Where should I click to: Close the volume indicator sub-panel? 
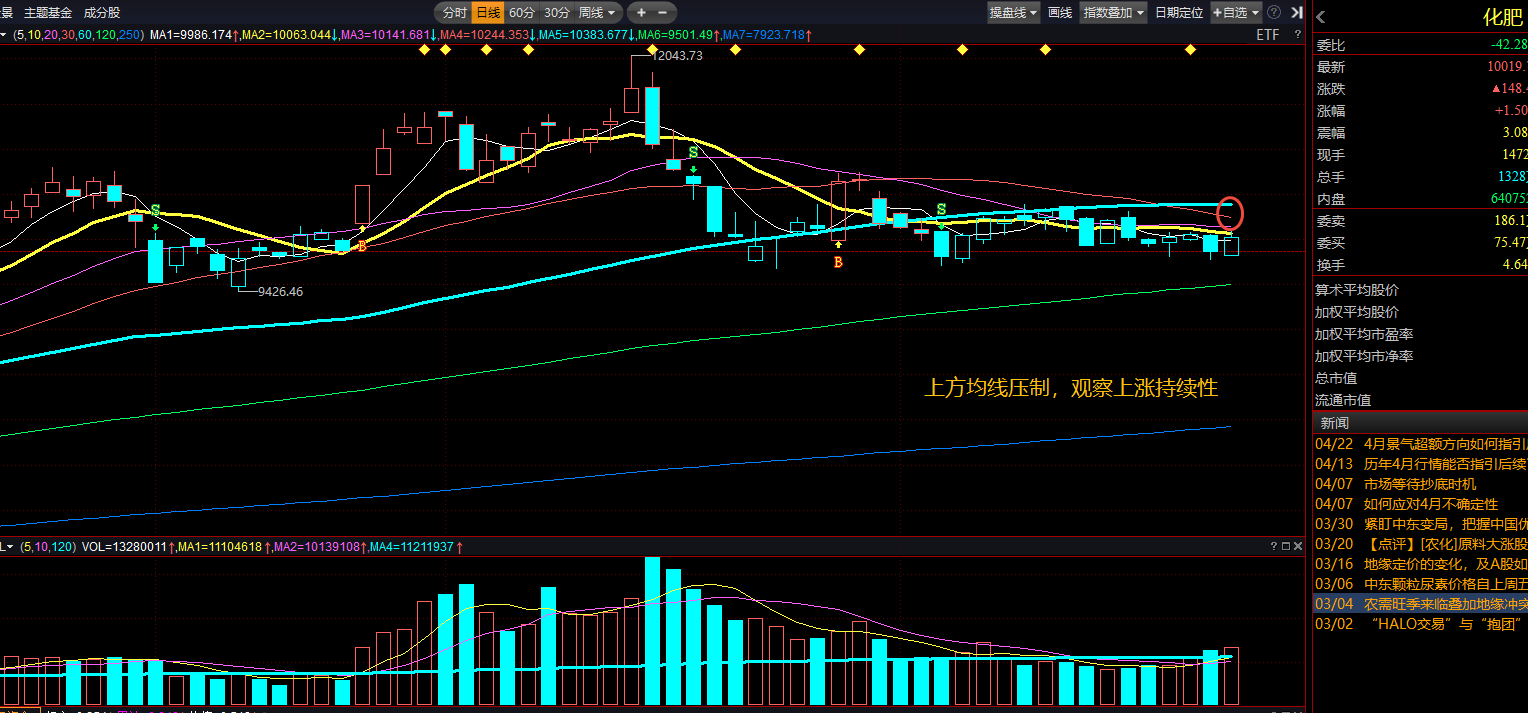(1298, 546)
